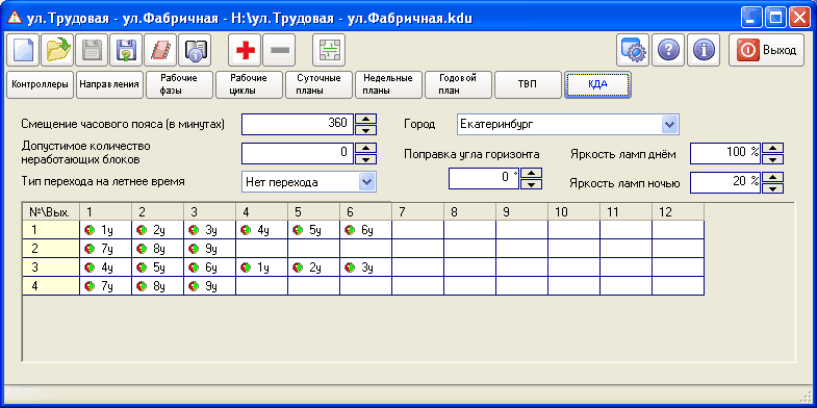Click the green intersection scheme icon
This screenshot has width=817, height=408.
329,50
